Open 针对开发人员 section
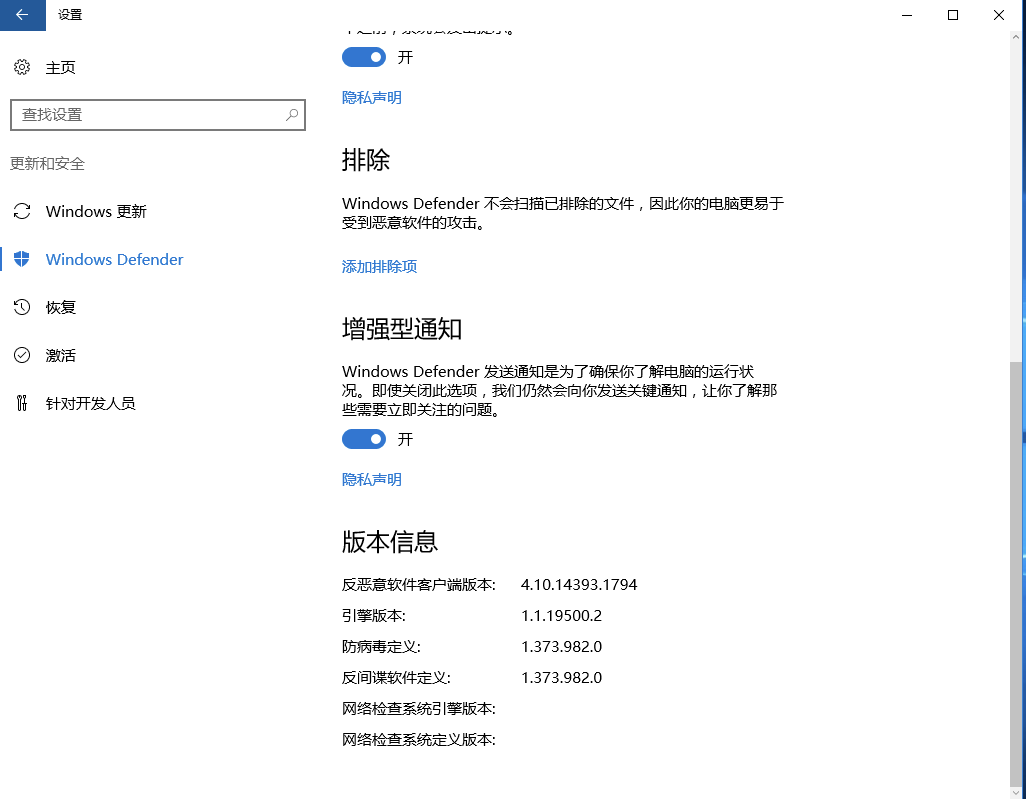Viewport: 1026px width, 799px height. [90, 403]
